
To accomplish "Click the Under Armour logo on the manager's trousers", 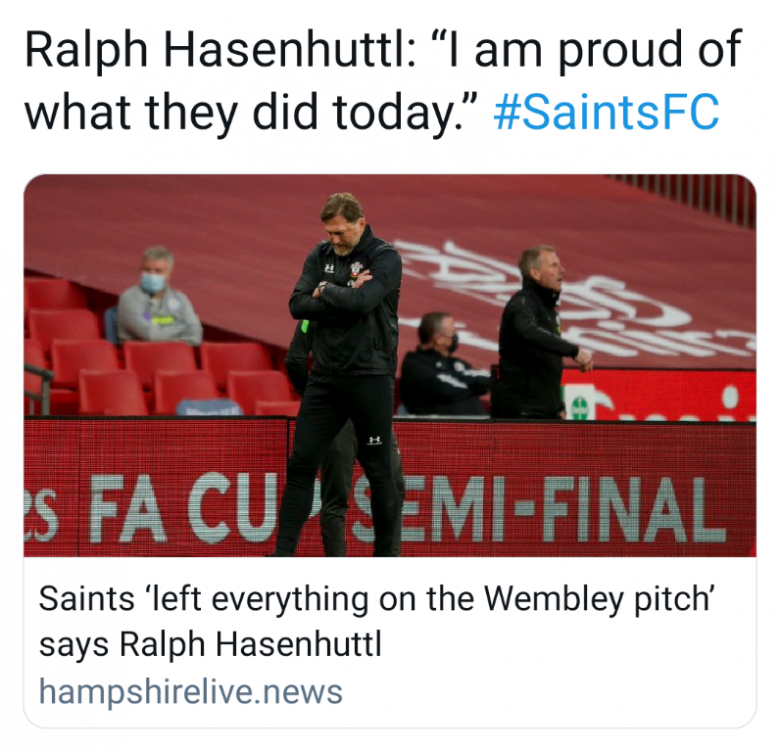I will click(x=373, y=440).
